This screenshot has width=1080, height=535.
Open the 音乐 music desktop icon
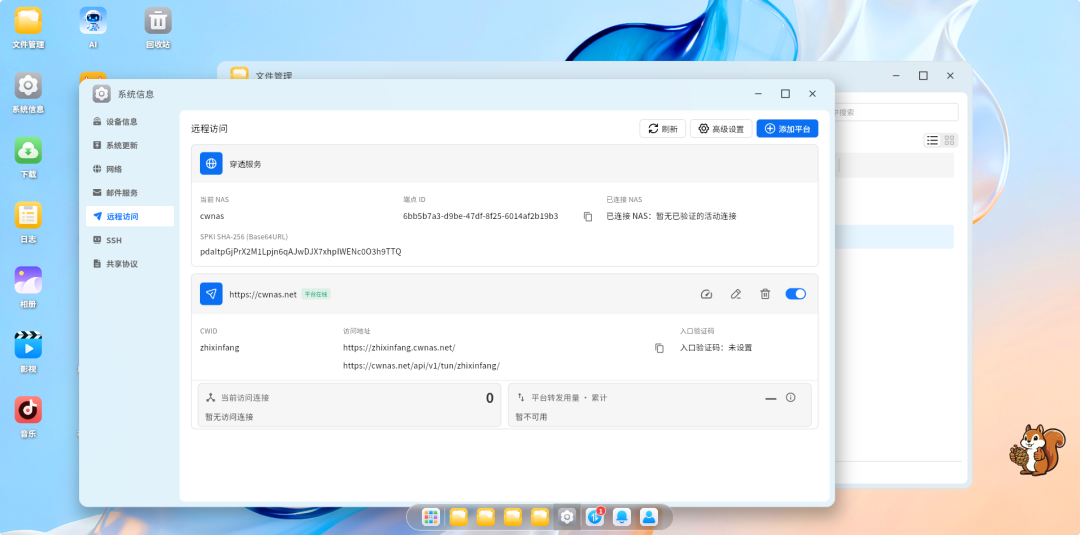[x=28, y=417]
